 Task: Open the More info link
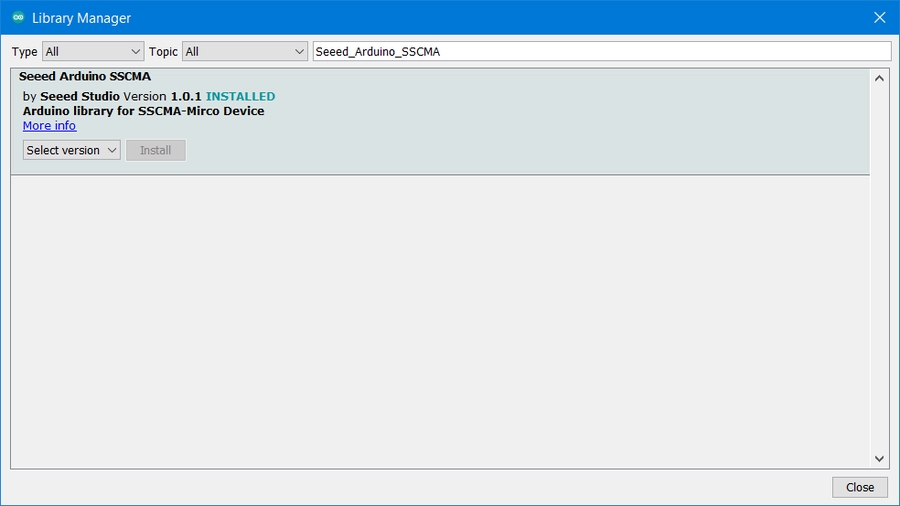(x=49, y=126)
